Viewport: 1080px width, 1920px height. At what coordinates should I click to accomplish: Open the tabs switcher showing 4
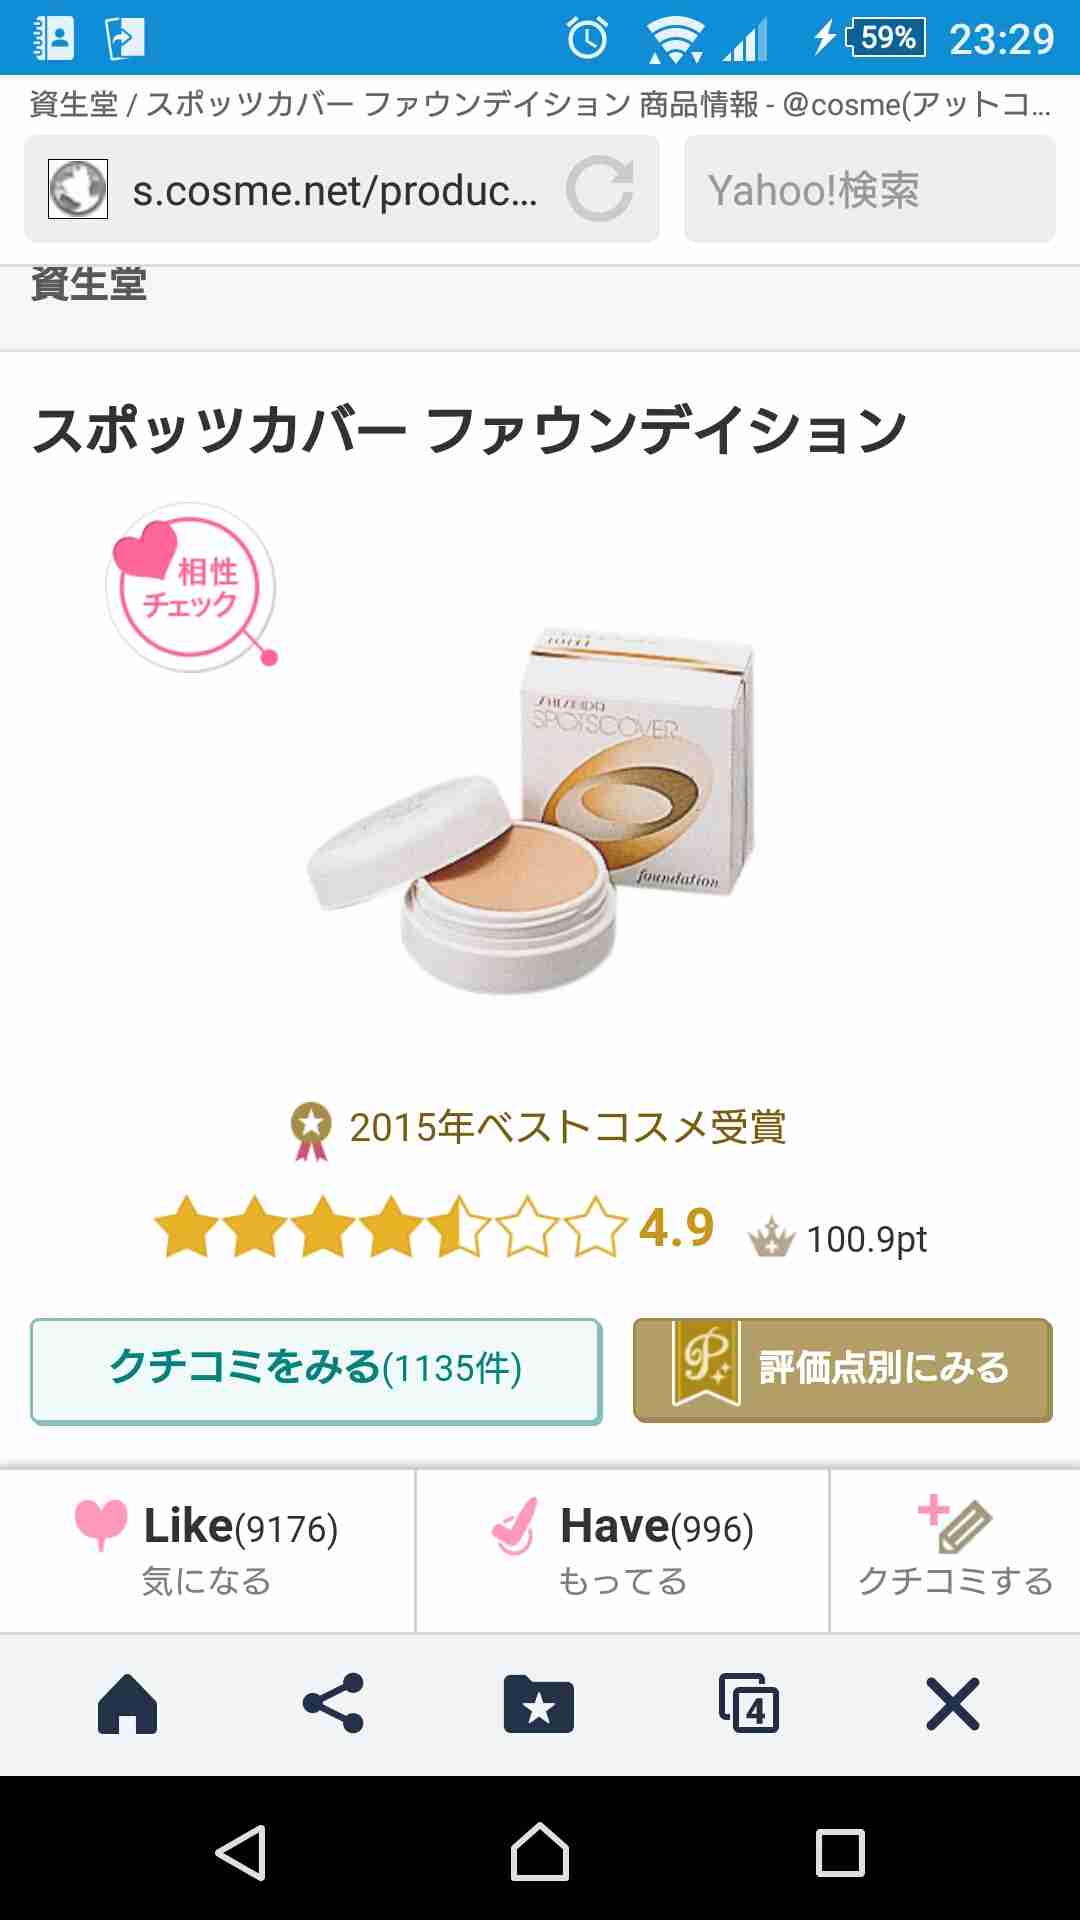point(749,1703)
